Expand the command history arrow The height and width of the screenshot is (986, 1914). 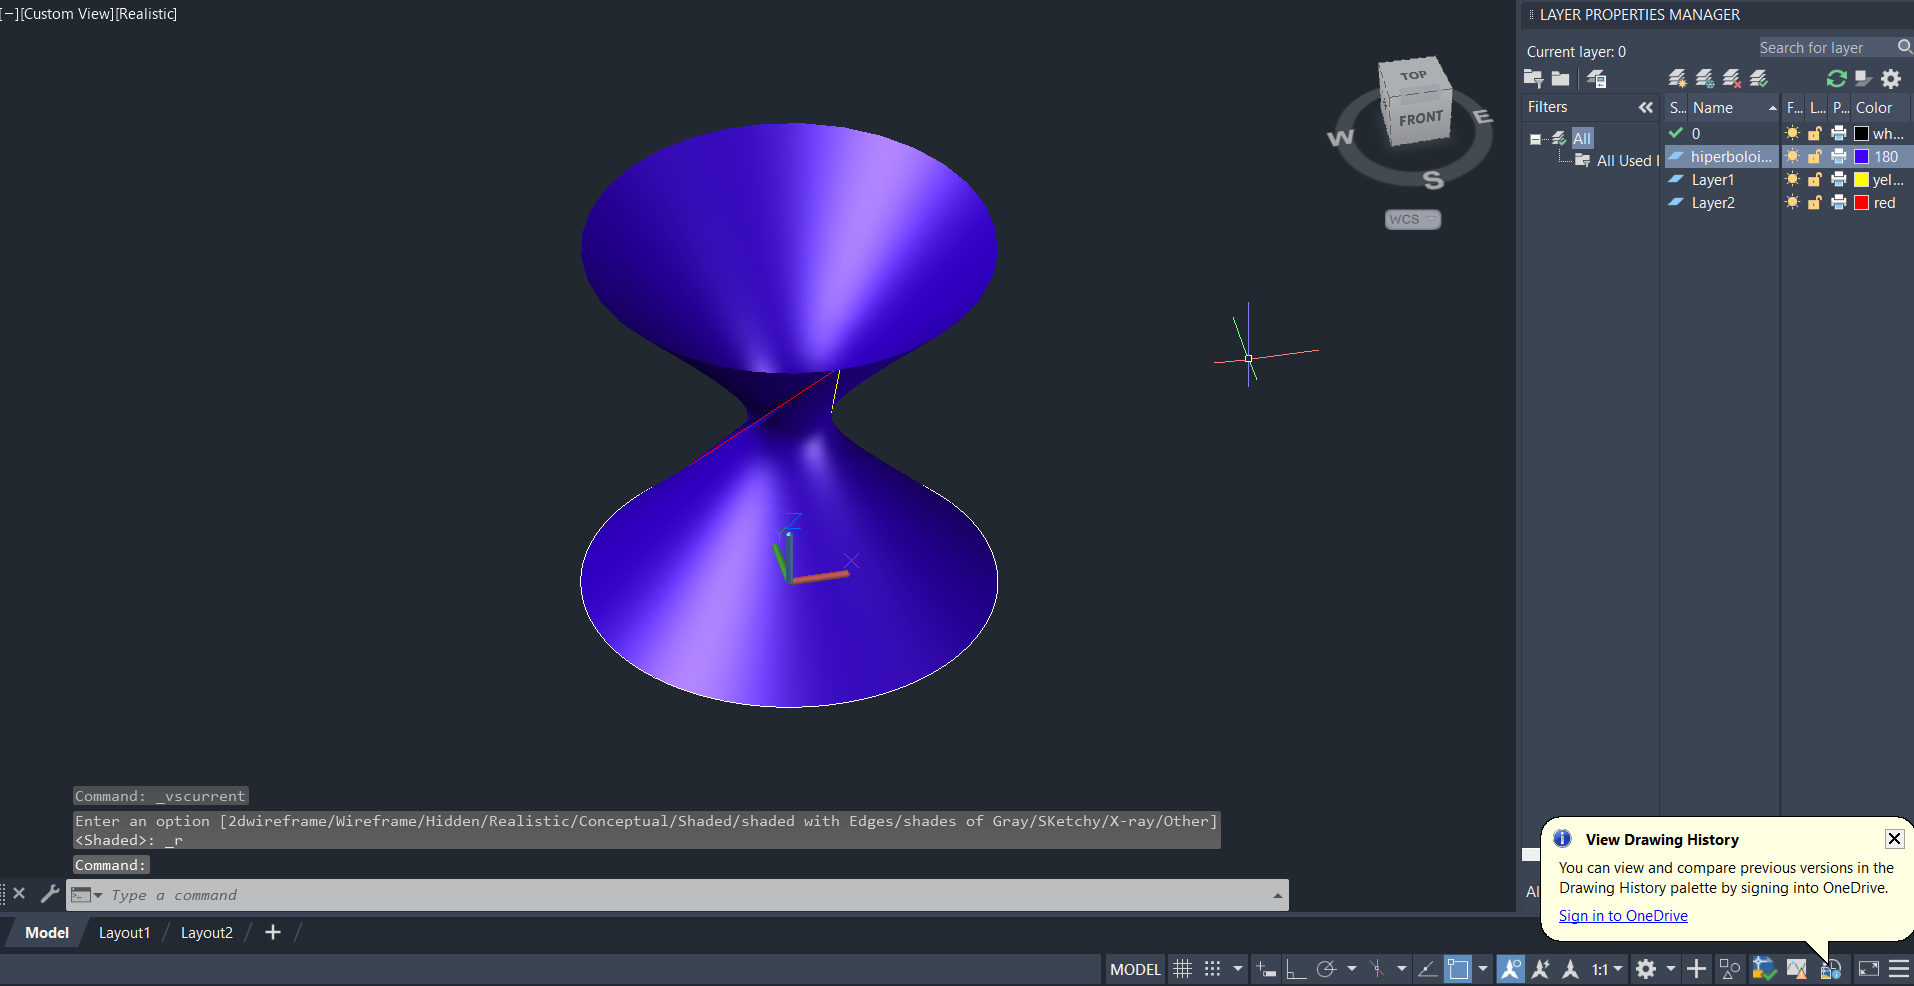pos(1277,895)
